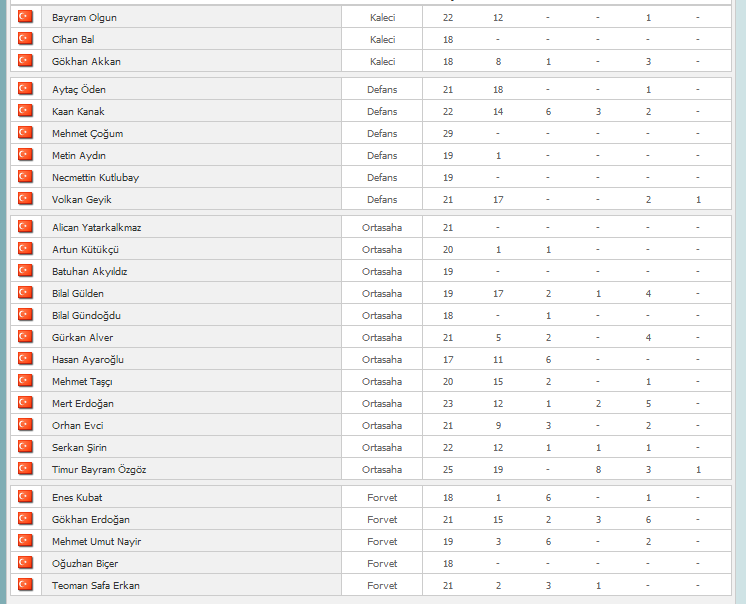Click the flag icon next to Kaan Kanak
The image size is (746, 604).
click(x=25, y=111)
